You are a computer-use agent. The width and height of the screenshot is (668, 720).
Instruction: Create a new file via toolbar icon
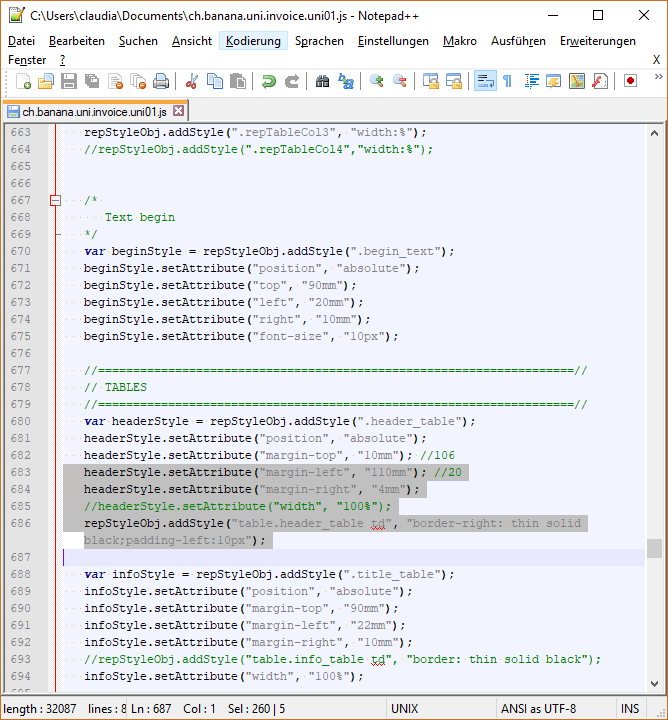23,81
